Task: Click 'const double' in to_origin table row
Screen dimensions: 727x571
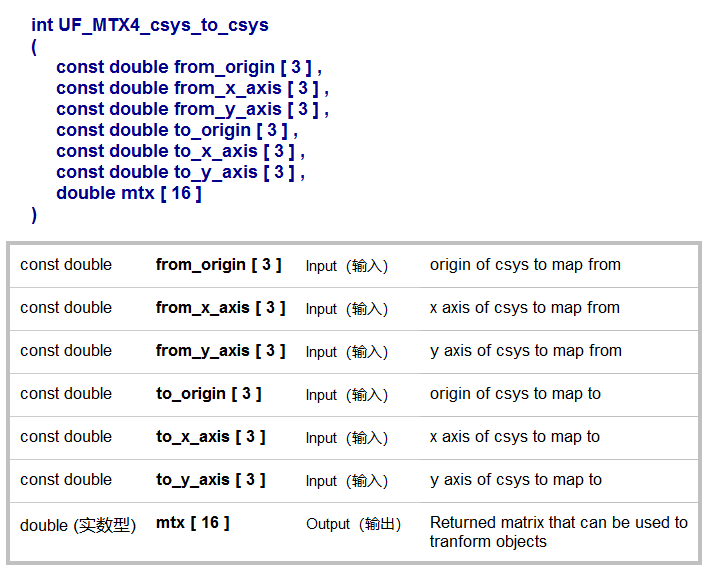Action: [x=66, y=394]
